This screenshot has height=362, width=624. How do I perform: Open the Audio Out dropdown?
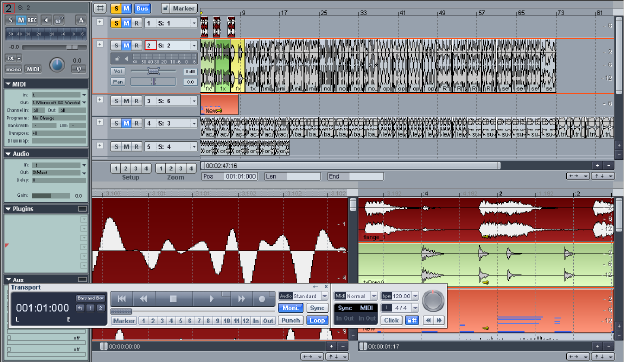click(x=84, y=173)
